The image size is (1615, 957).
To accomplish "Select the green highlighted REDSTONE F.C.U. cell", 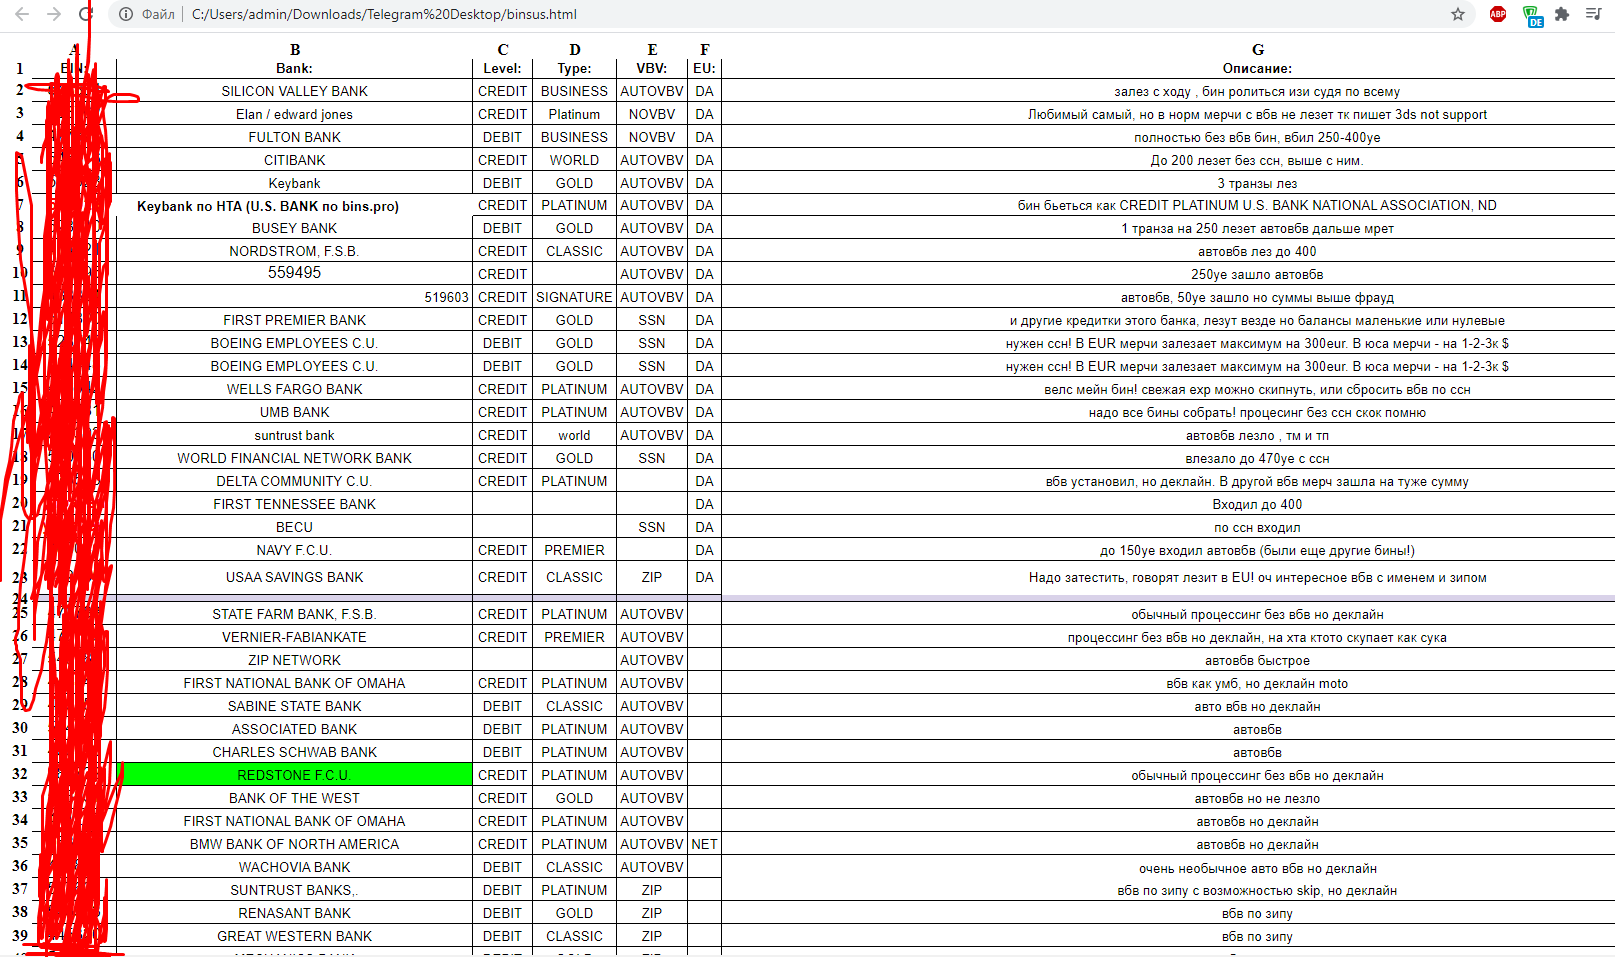I will coord(295,775).
